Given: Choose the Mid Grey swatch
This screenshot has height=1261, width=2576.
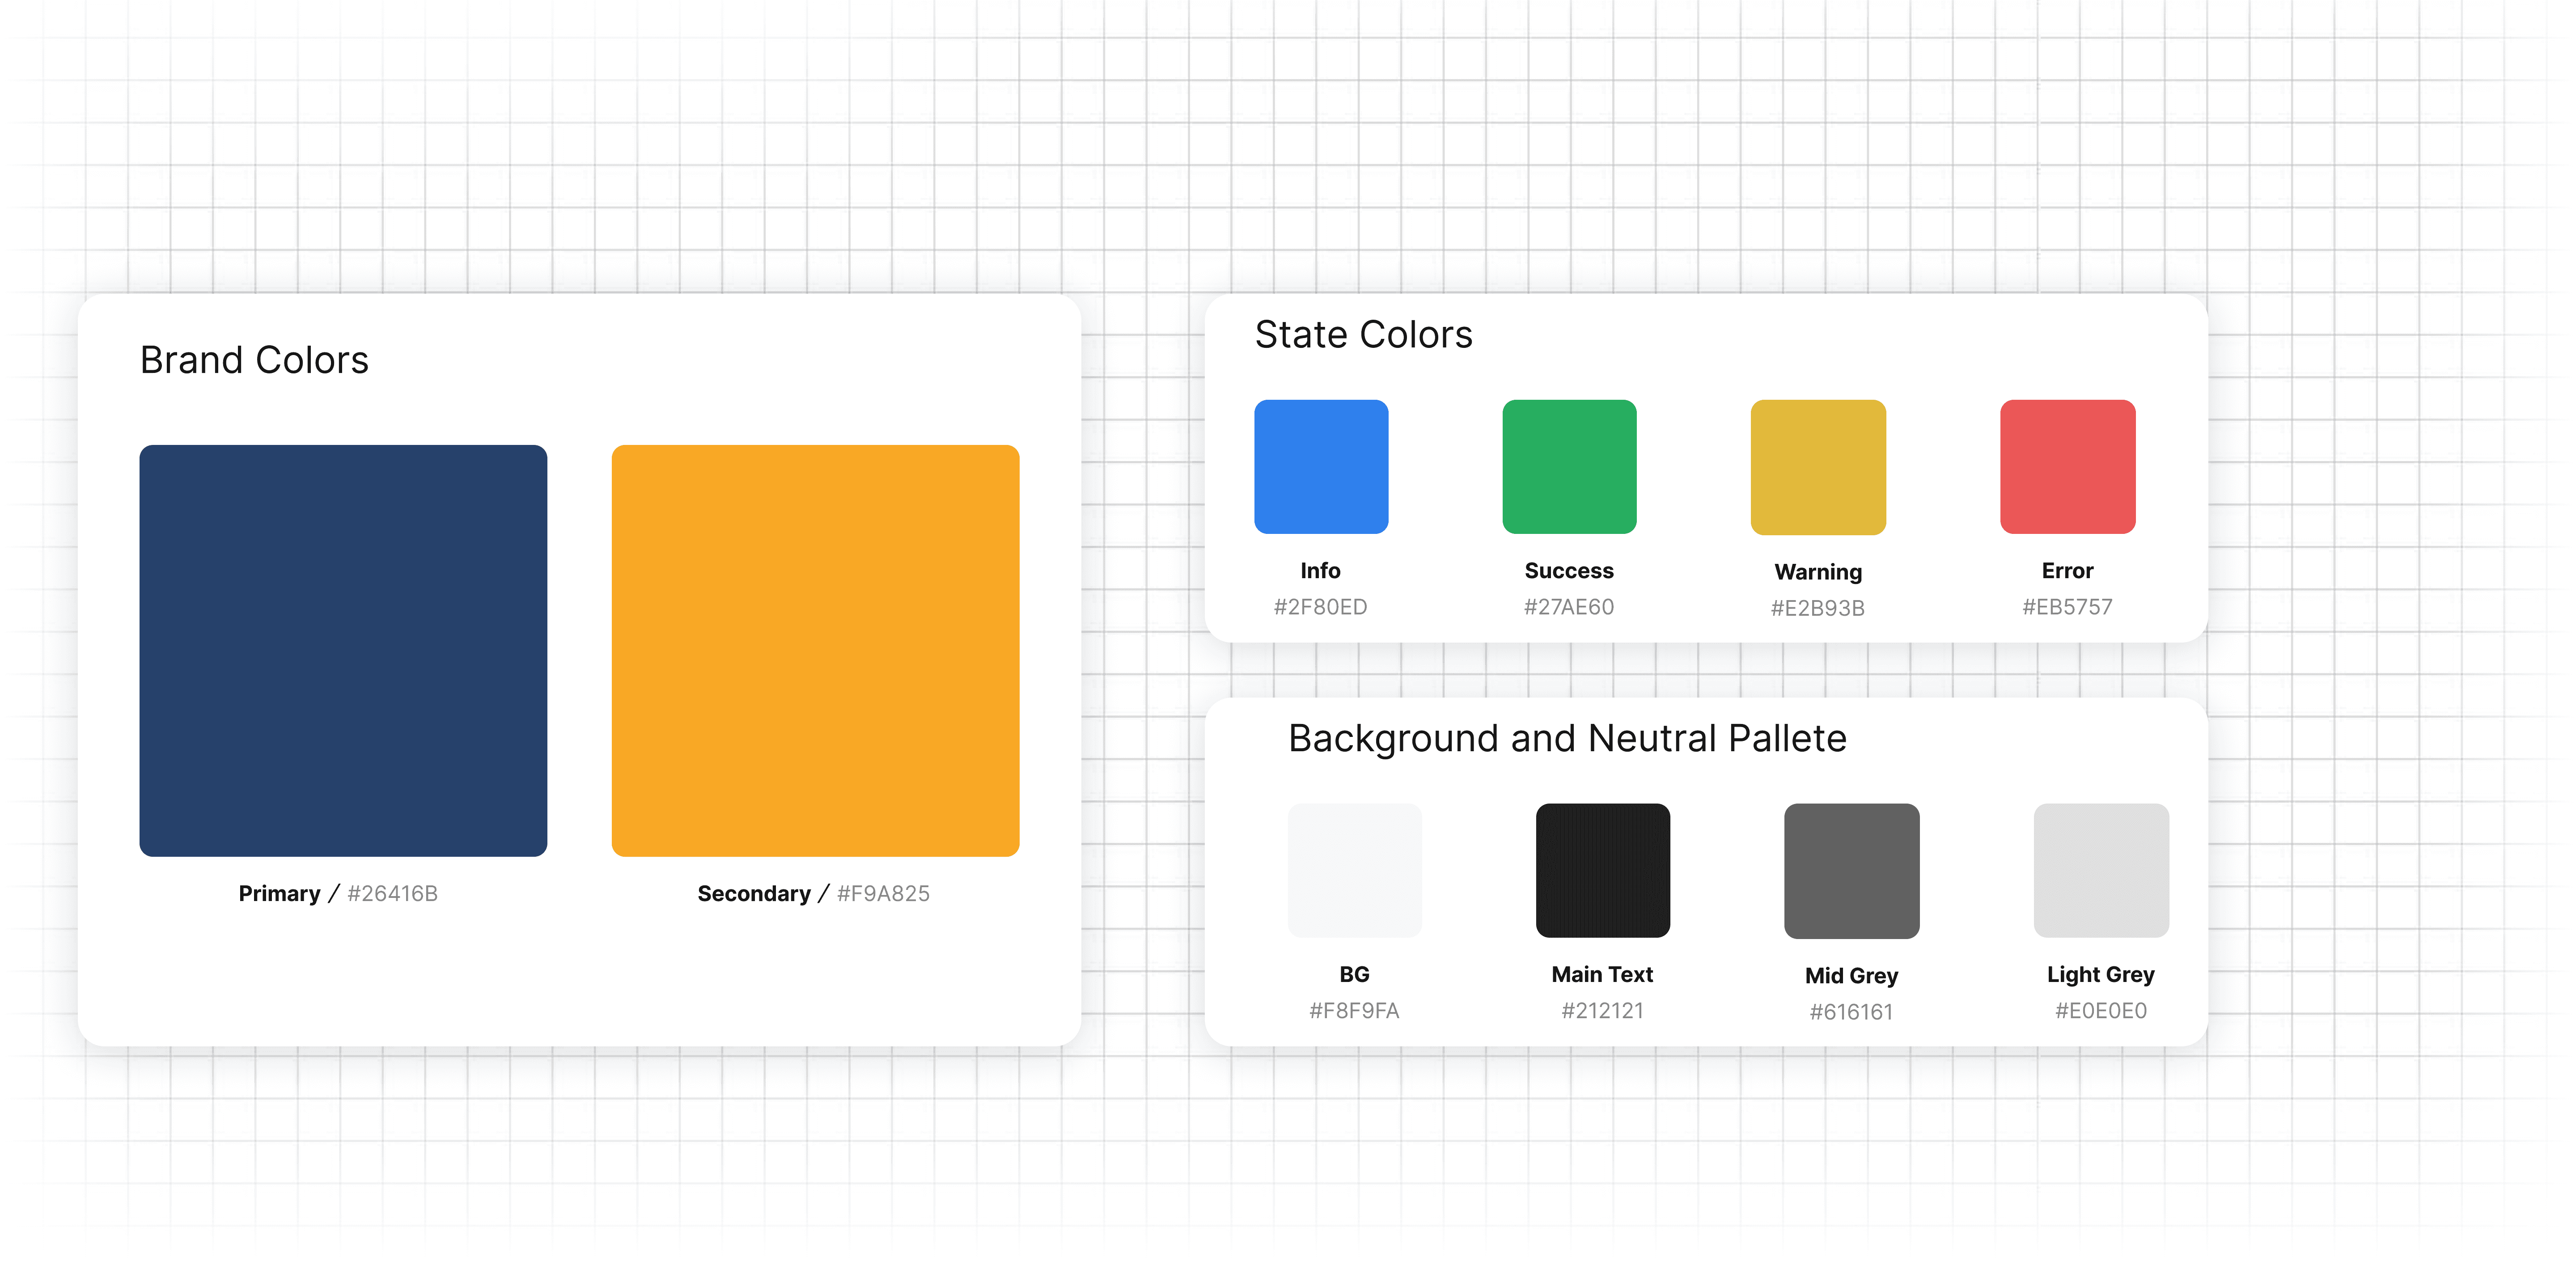Looking at the screenshot, I should [1851, 871].
